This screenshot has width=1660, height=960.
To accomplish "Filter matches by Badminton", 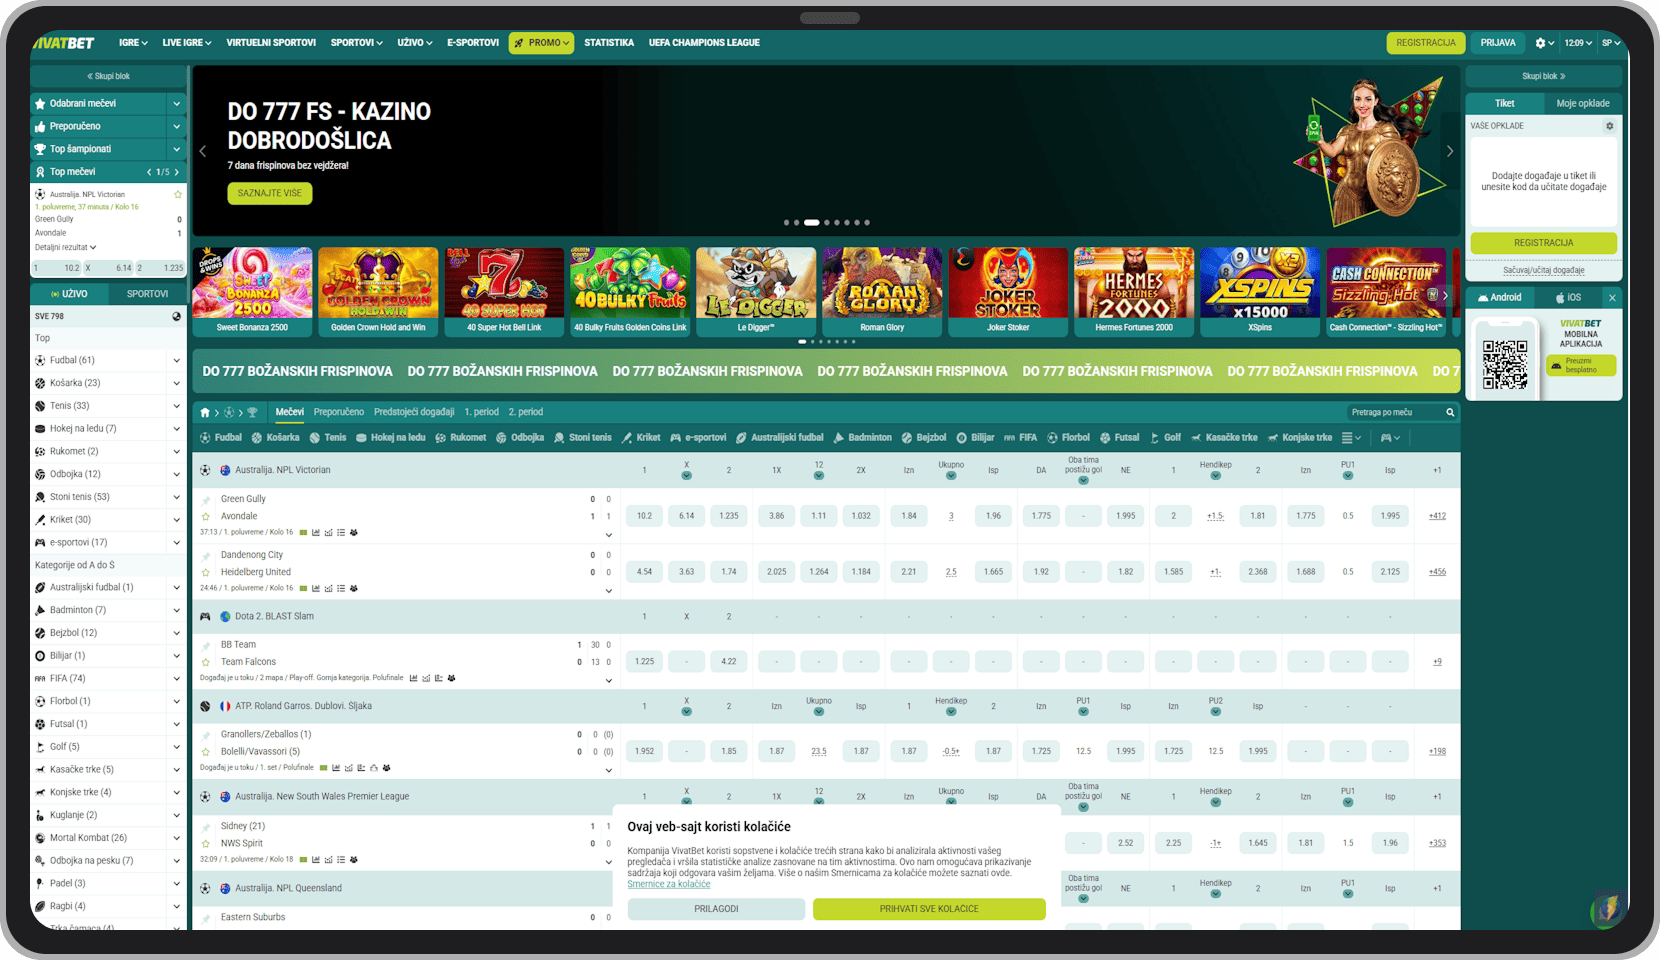I will (862, 438).
